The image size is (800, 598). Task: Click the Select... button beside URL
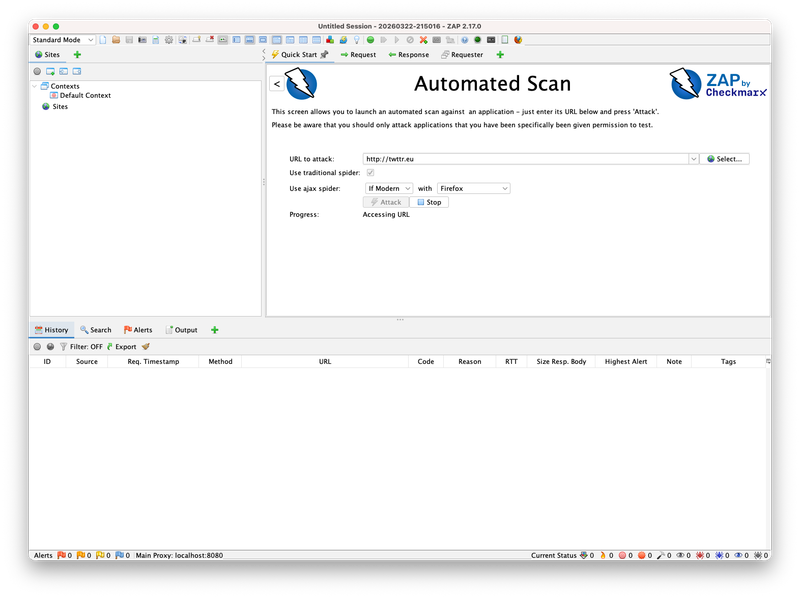[725, 159]
